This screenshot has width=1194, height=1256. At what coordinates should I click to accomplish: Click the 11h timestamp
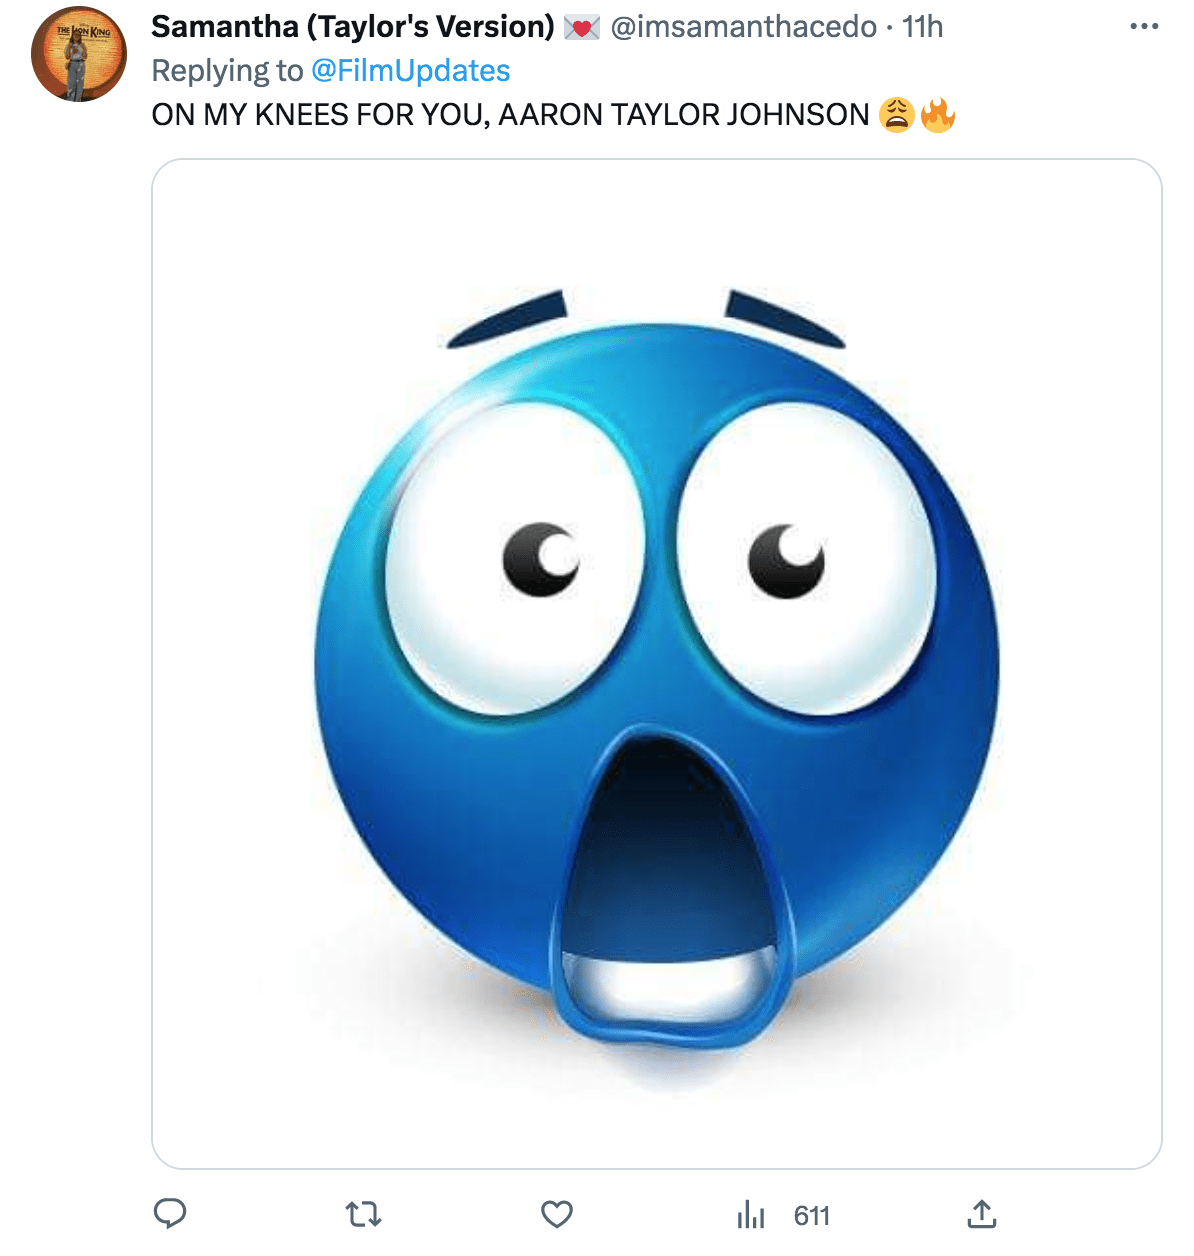pyautogui.click(x=922, y=27)
